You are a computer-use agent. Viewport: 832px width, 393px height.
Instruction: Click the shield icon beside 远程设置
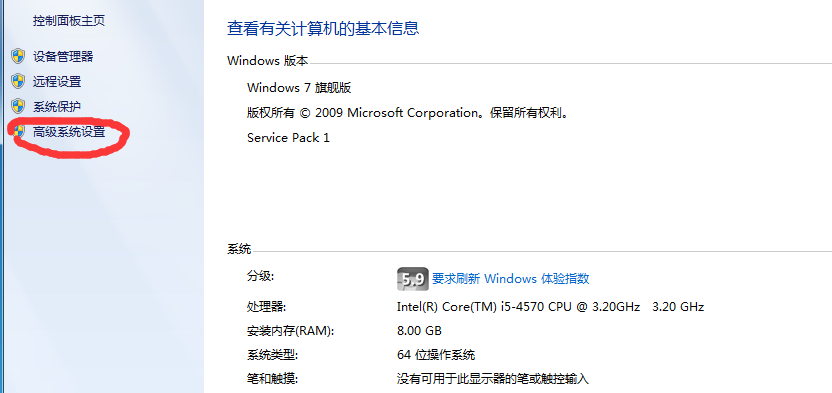(18, 81)
